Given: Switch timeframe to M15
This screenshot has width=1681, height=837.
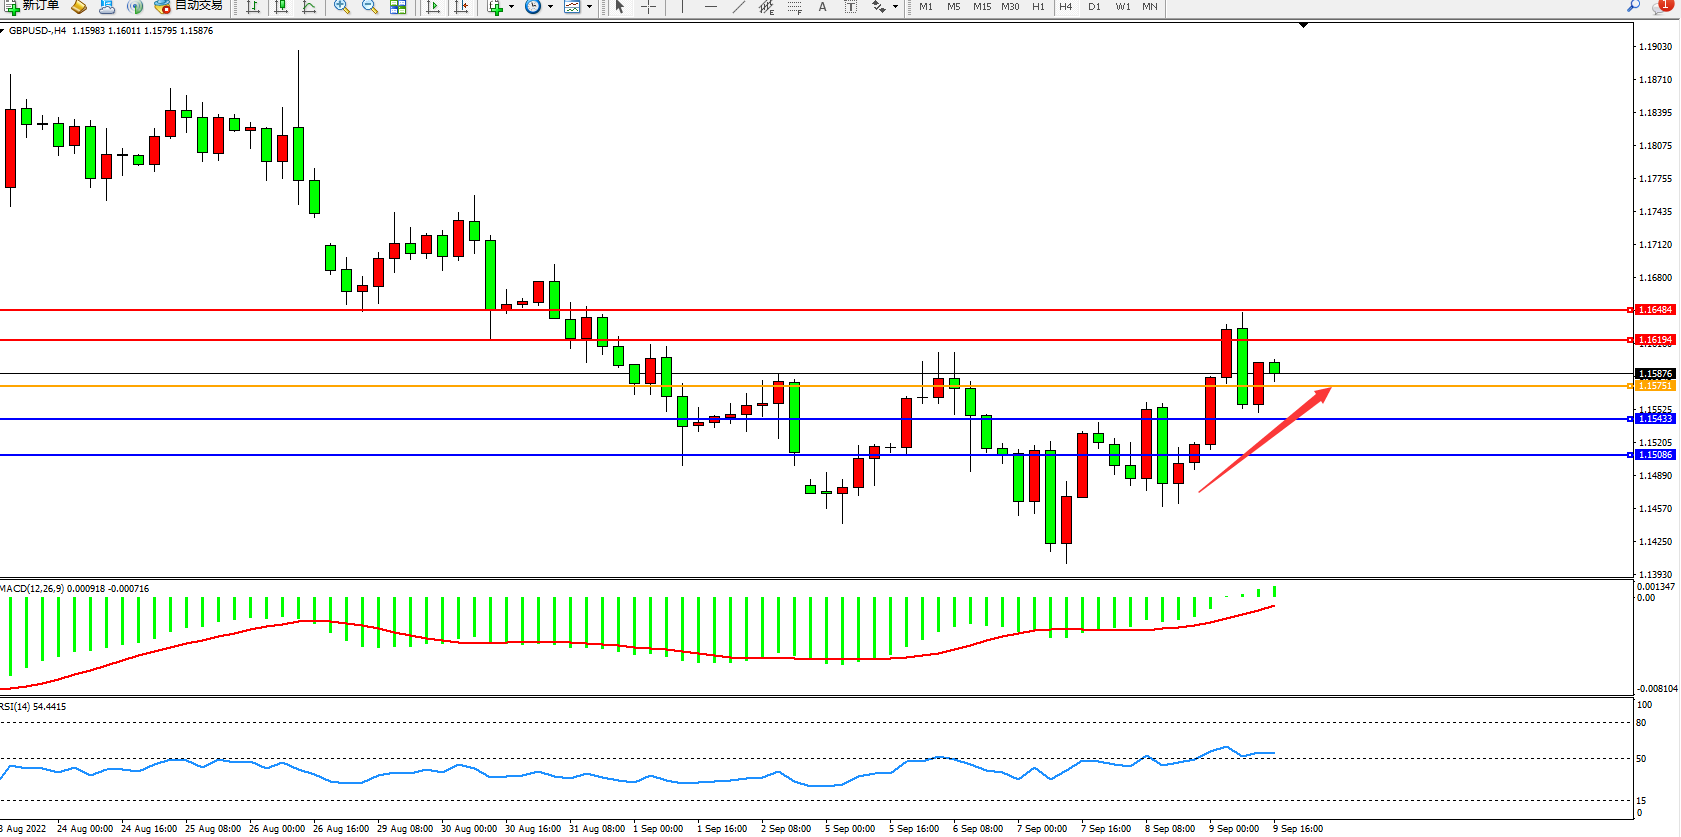Looking at the screenshot, I should click(982, 7).
